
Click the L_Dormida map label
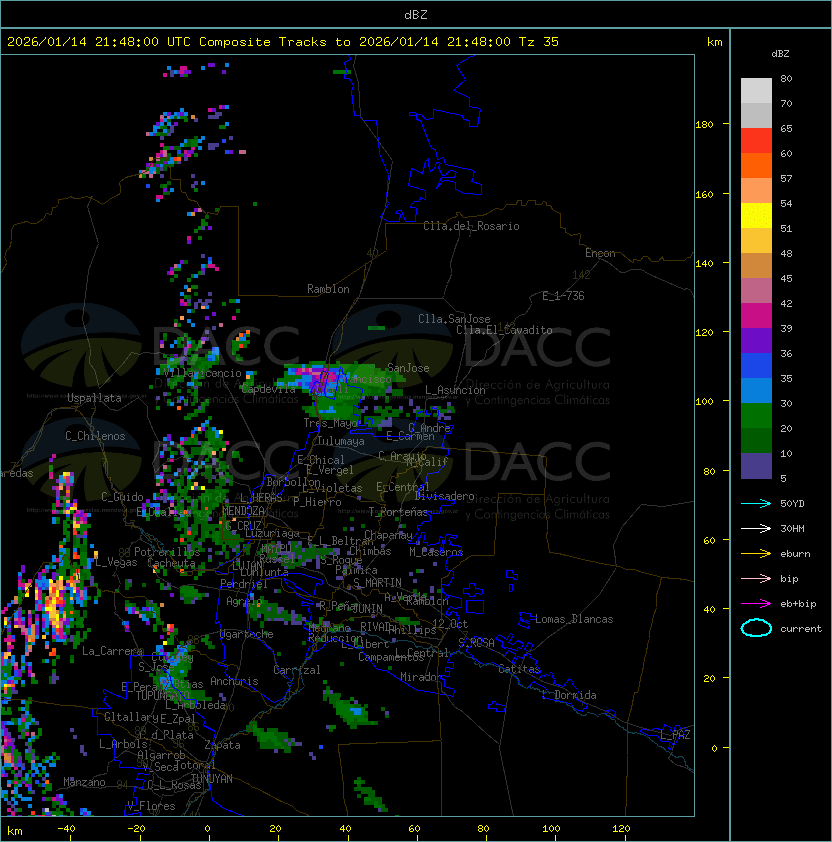pyautogui.click(x=569, y=695)
